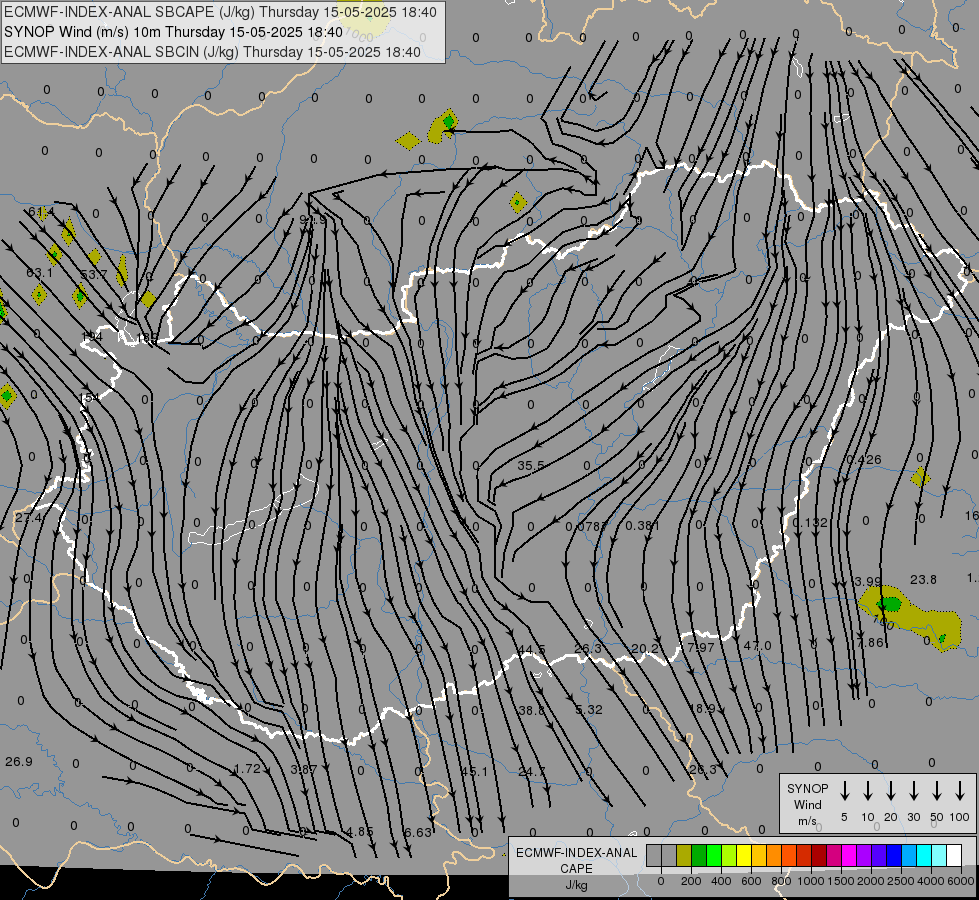Click the 3.99 value on the map
This screenshot has width=979, height=900.
click(x=868, y=581)
